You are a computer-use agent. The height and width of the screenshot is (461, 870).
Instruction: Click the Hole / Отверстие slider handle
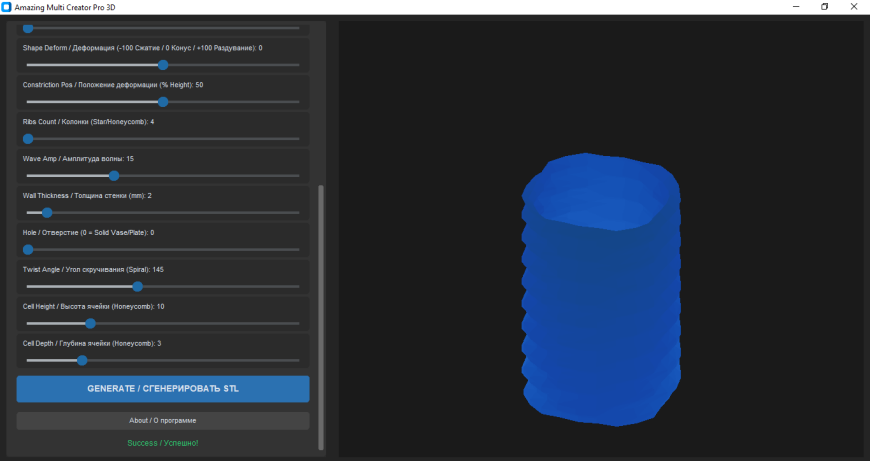point(28,250)
